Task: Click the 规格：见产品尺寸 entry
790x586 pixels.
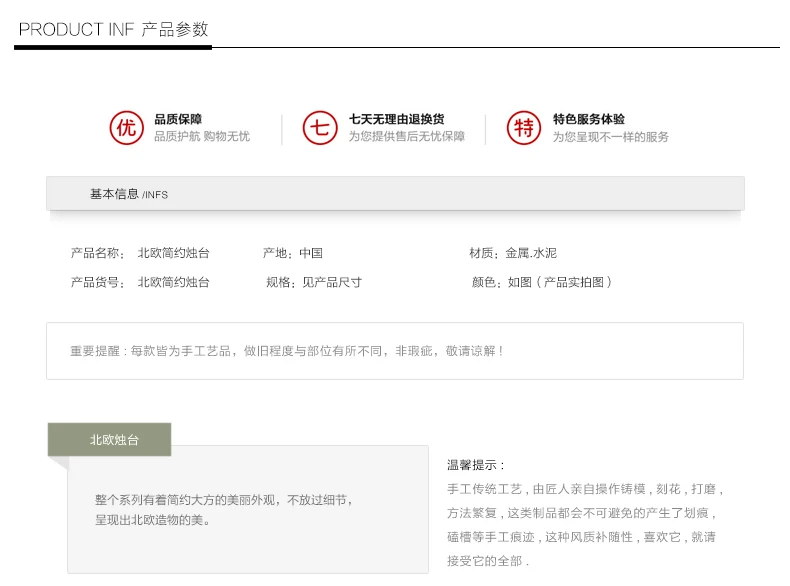Action: [314, 282]
